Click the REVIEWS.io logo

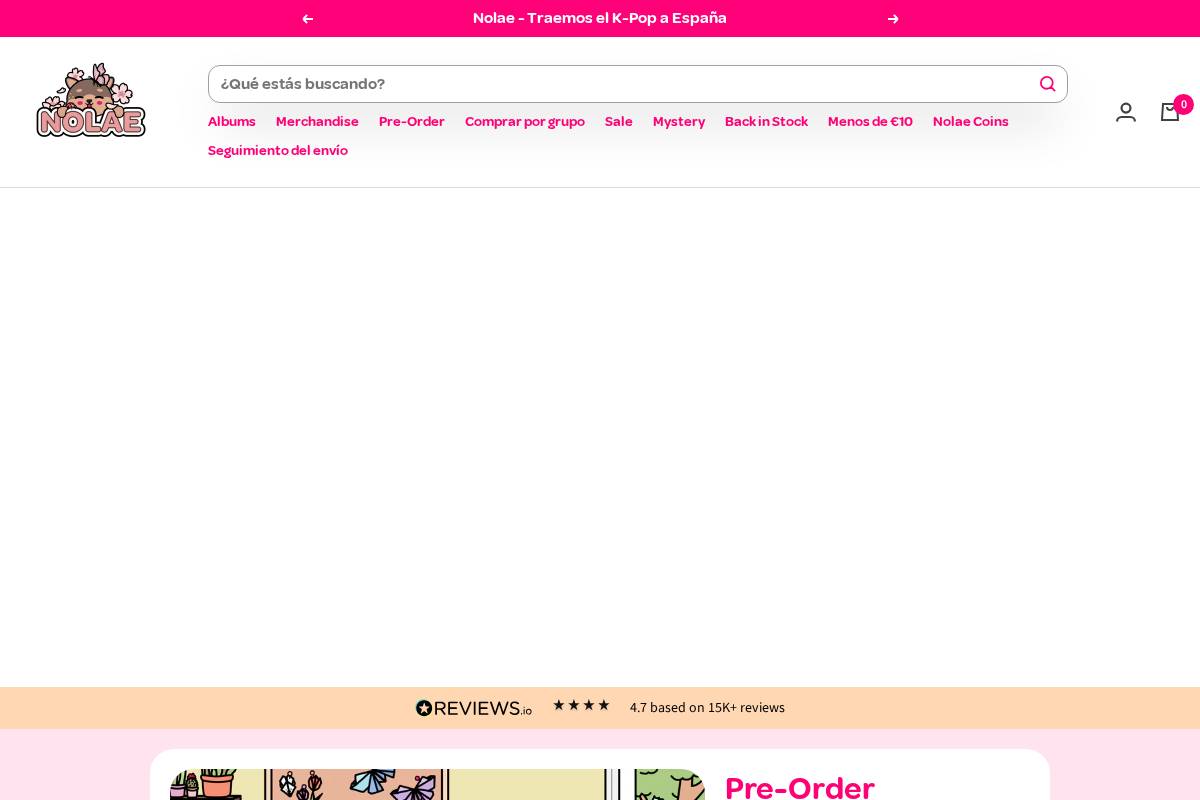[474, 708]
